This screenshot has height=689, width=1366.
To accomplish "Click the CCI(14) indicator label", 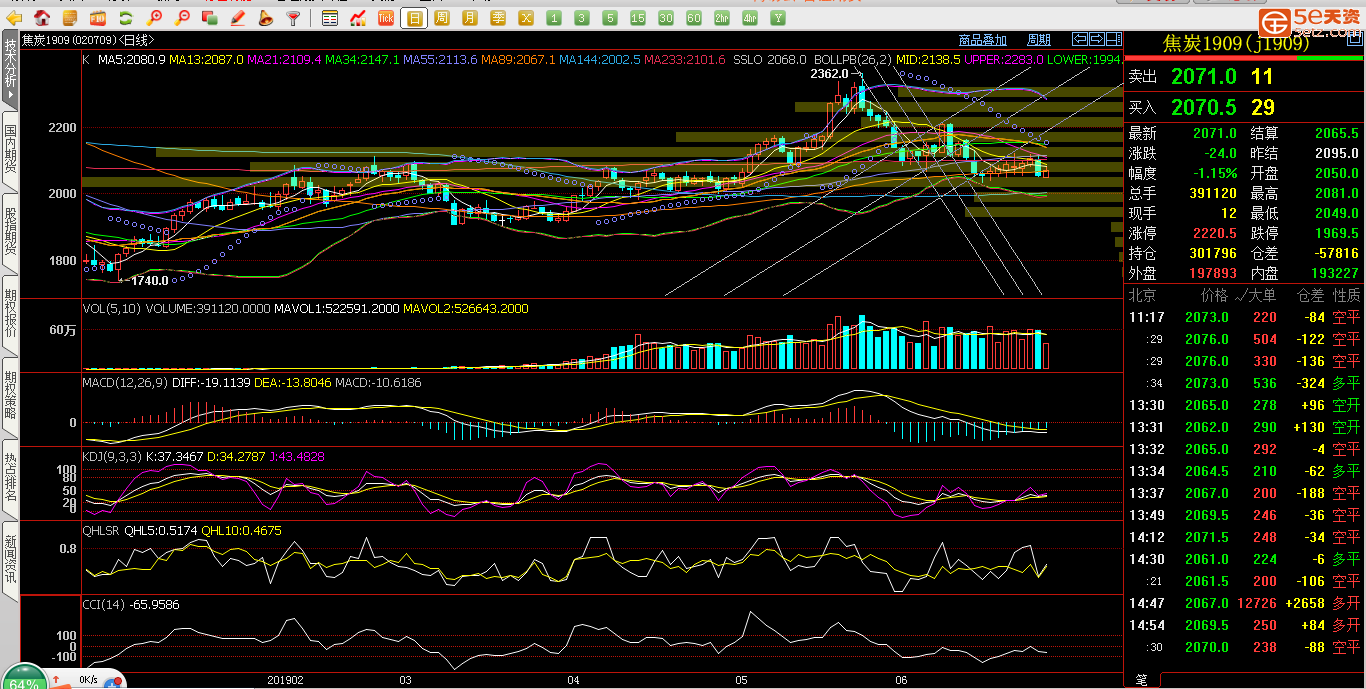I will click(x=104, y=604).
